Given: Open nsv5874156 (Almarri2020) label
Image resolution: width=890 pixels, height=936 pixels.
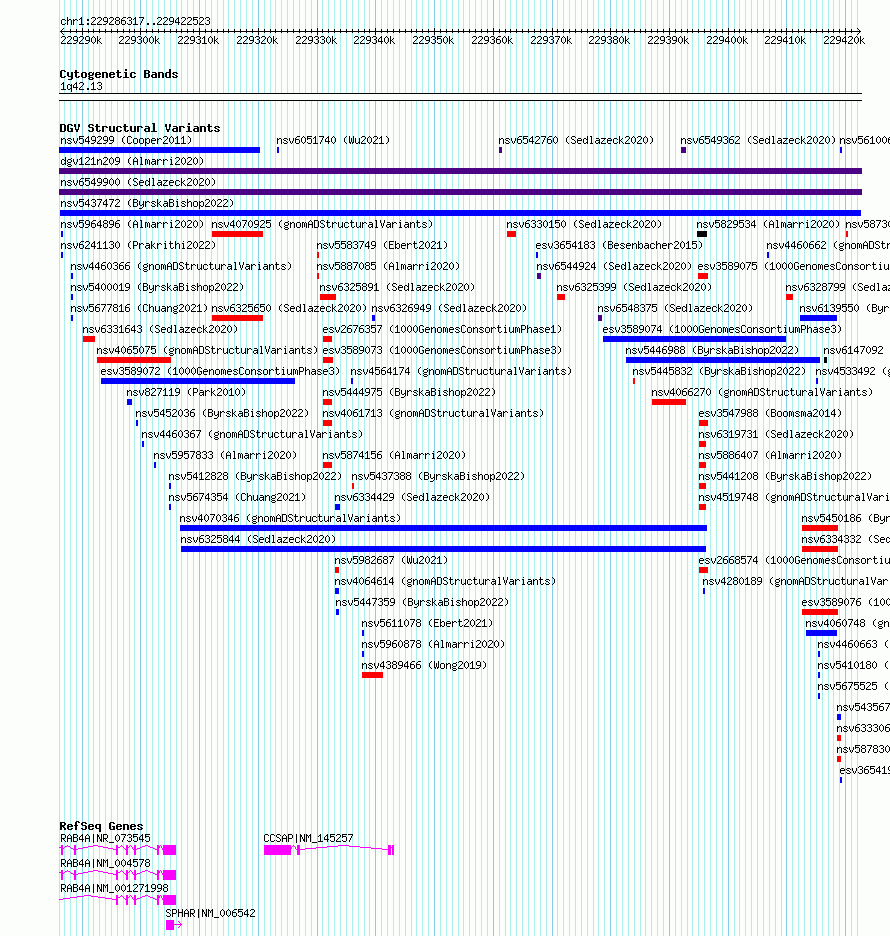Looking at the screenshot, I should click(x=394, y=455).
